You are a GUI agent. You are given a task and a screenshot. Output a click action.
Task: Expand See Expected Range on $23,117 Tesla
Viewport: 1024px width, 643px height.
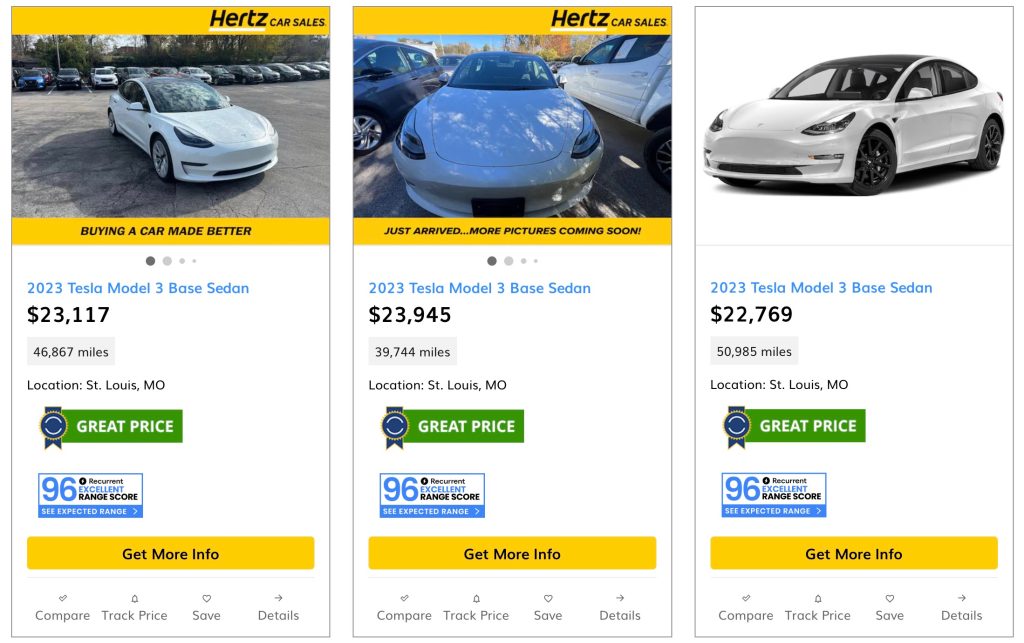click(91, 511)
